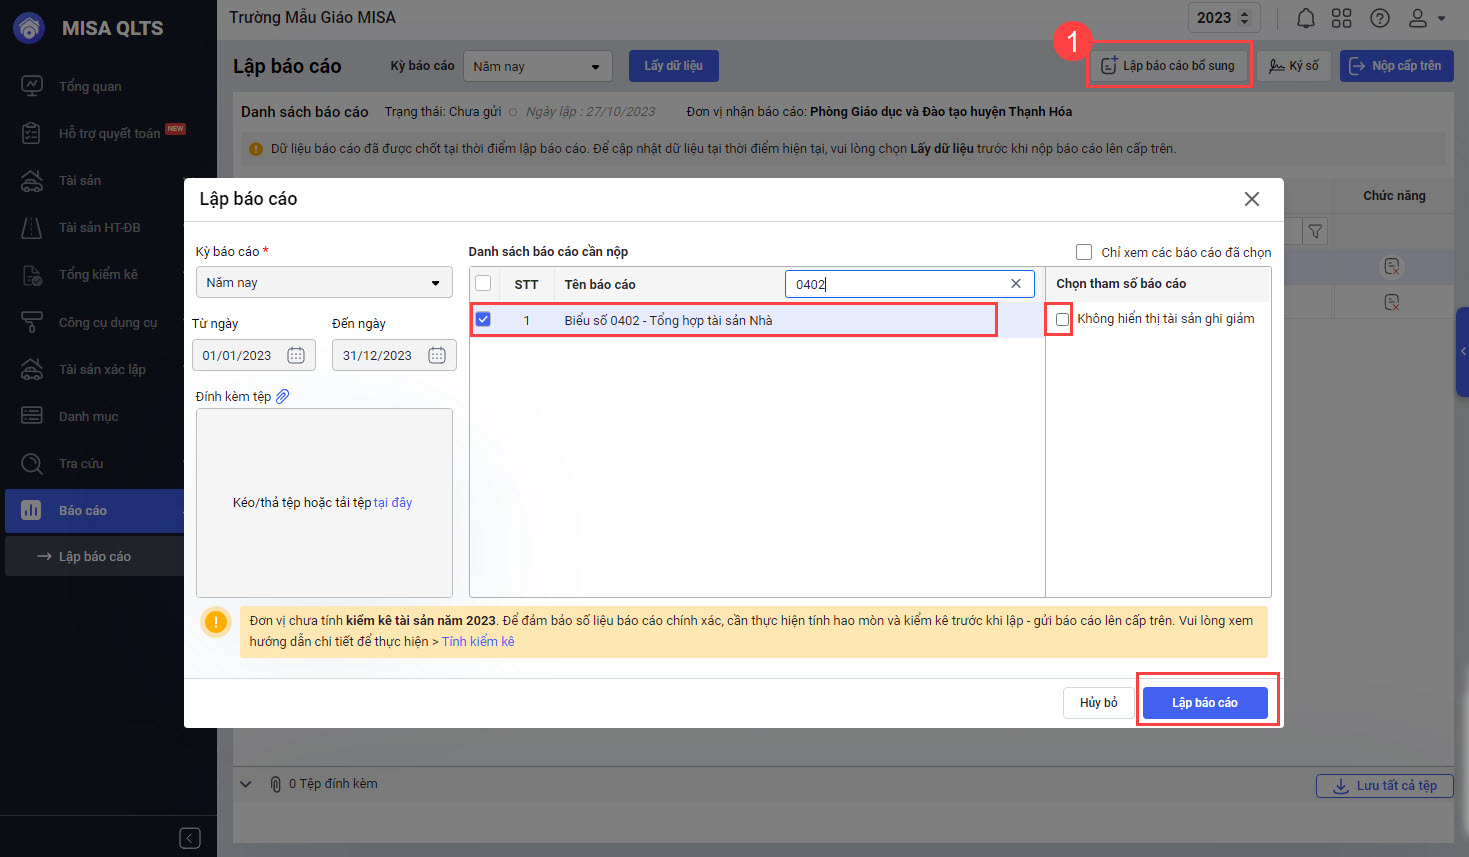This screenshot has width=1469, height=857.
Task: Open Công cụ dụng cụ menu
Action: point(108,322)
